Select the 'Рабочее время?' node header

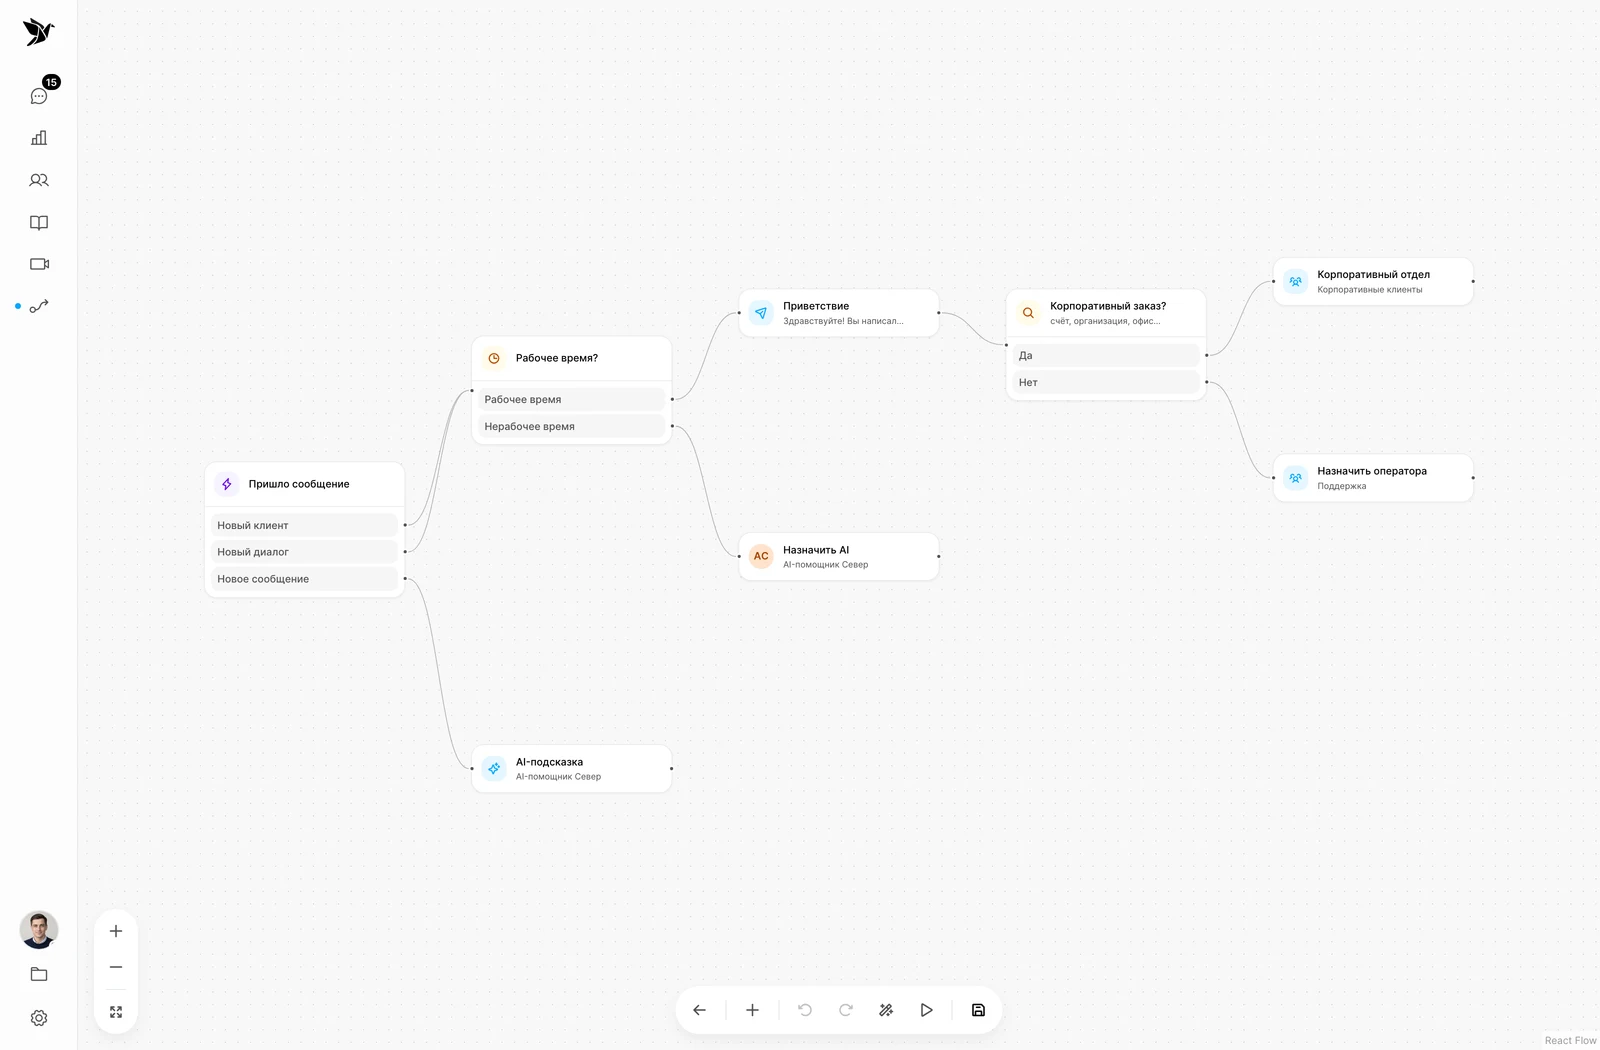[572, 358]
